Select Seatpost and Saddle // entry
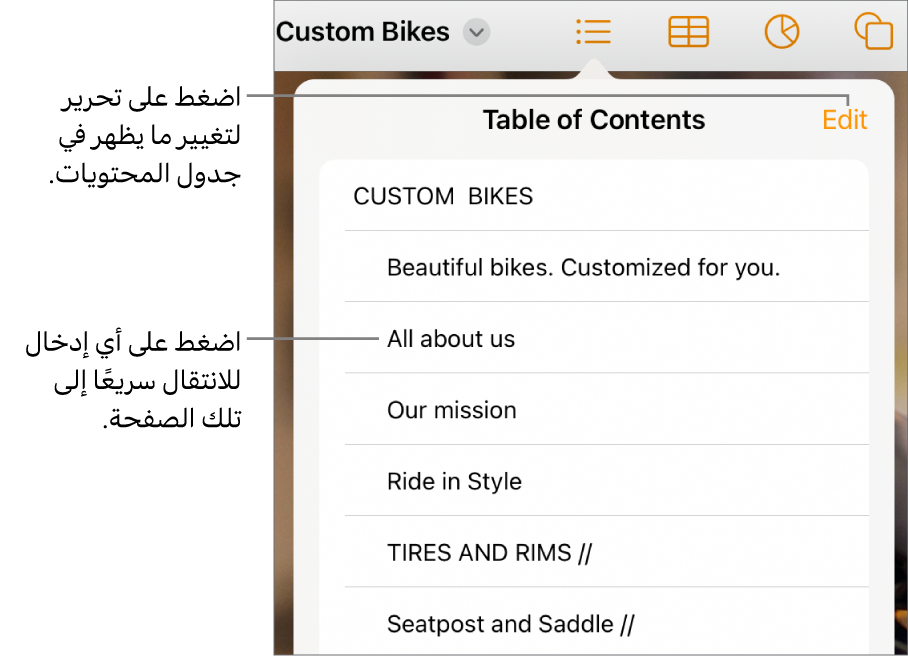 pyautogui.click(x=510, y=625)
